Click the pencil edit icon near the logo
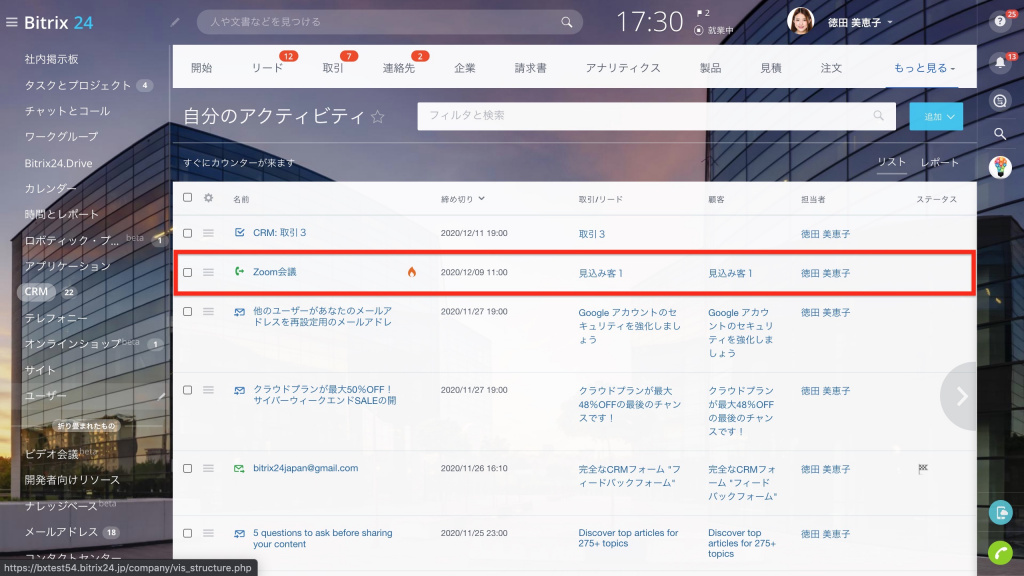 pyautogui.click(x=175, y=22)
